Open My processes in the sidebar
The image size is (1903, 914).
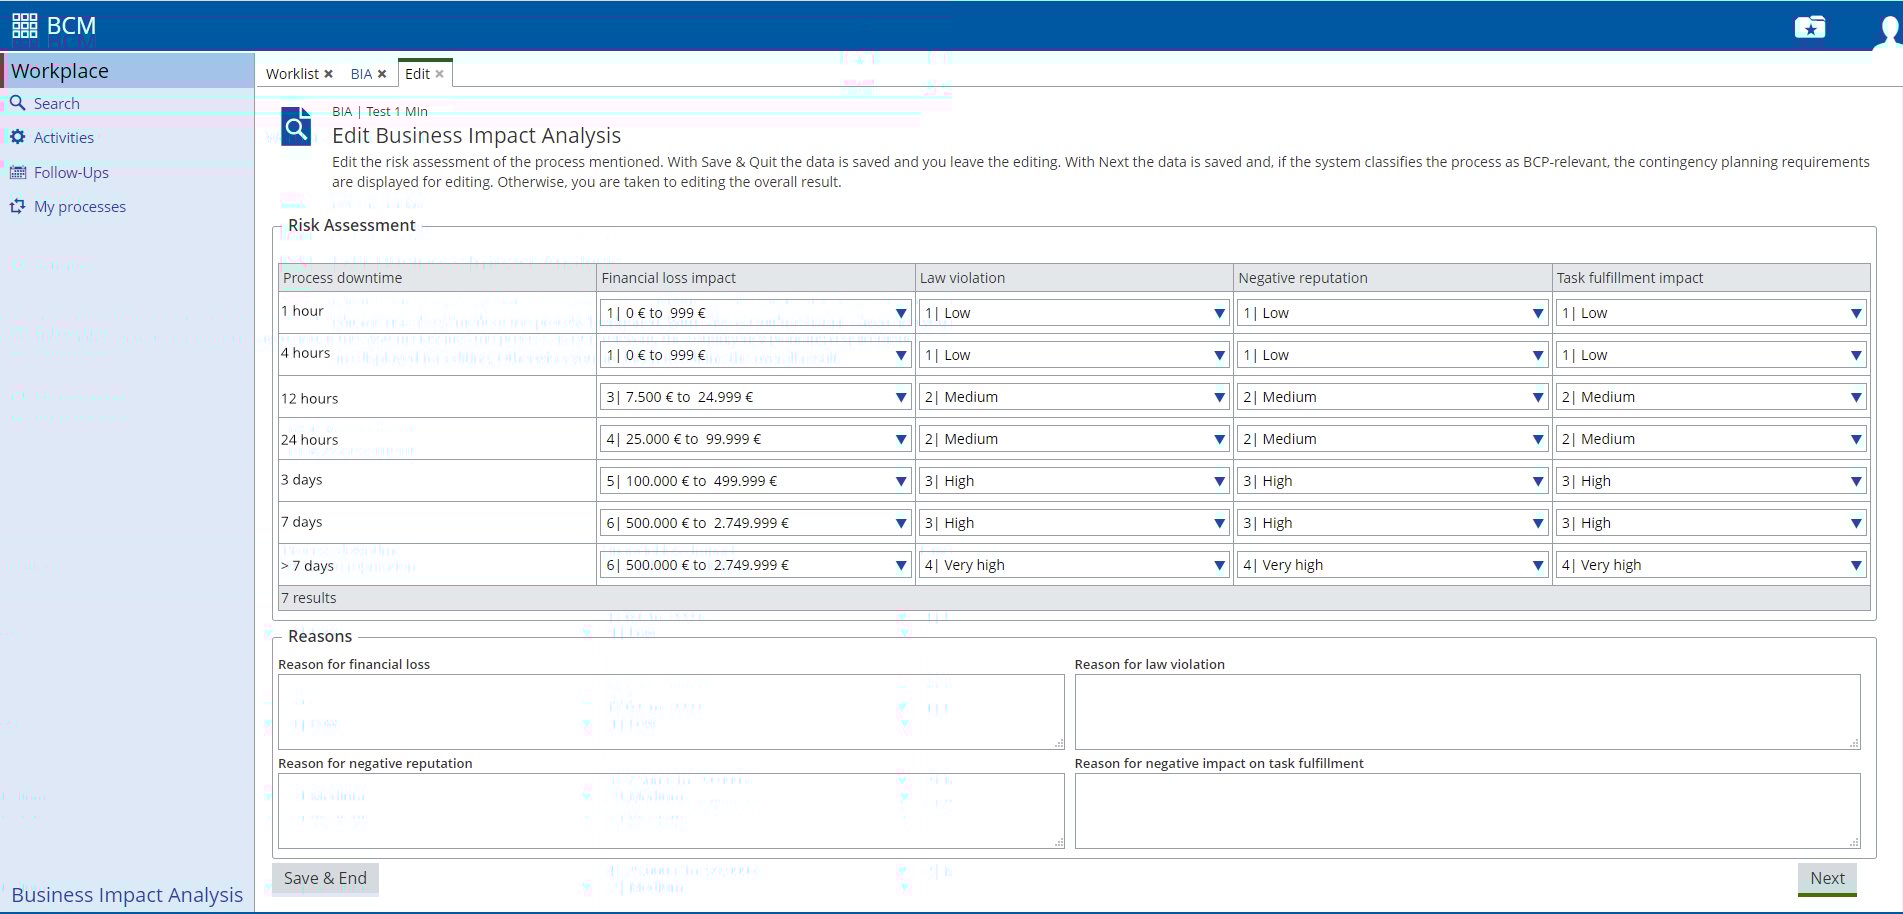(x=80, y=206)
